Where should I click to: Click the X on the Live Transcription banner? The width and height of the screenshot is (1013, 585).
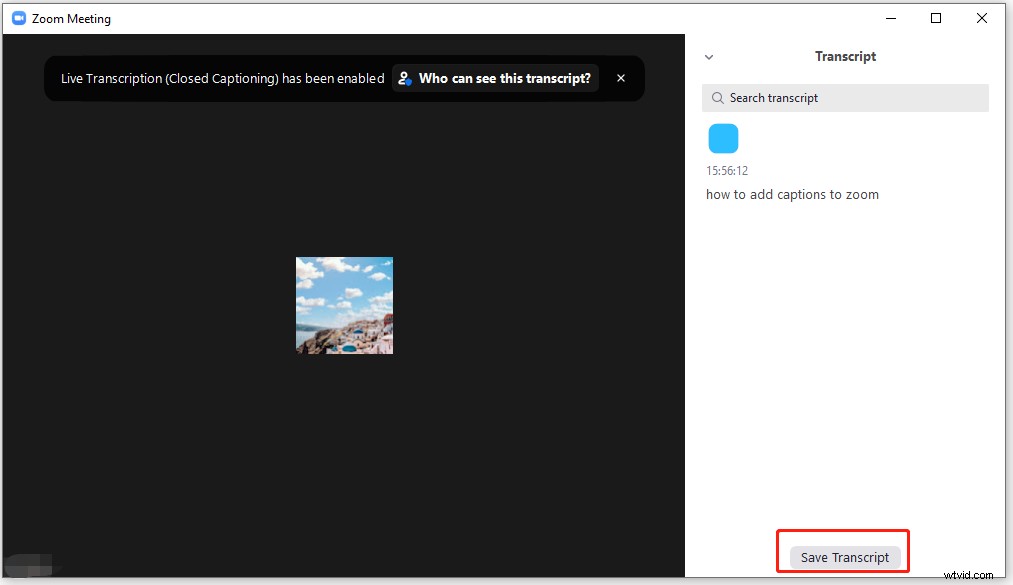point(621,78)
